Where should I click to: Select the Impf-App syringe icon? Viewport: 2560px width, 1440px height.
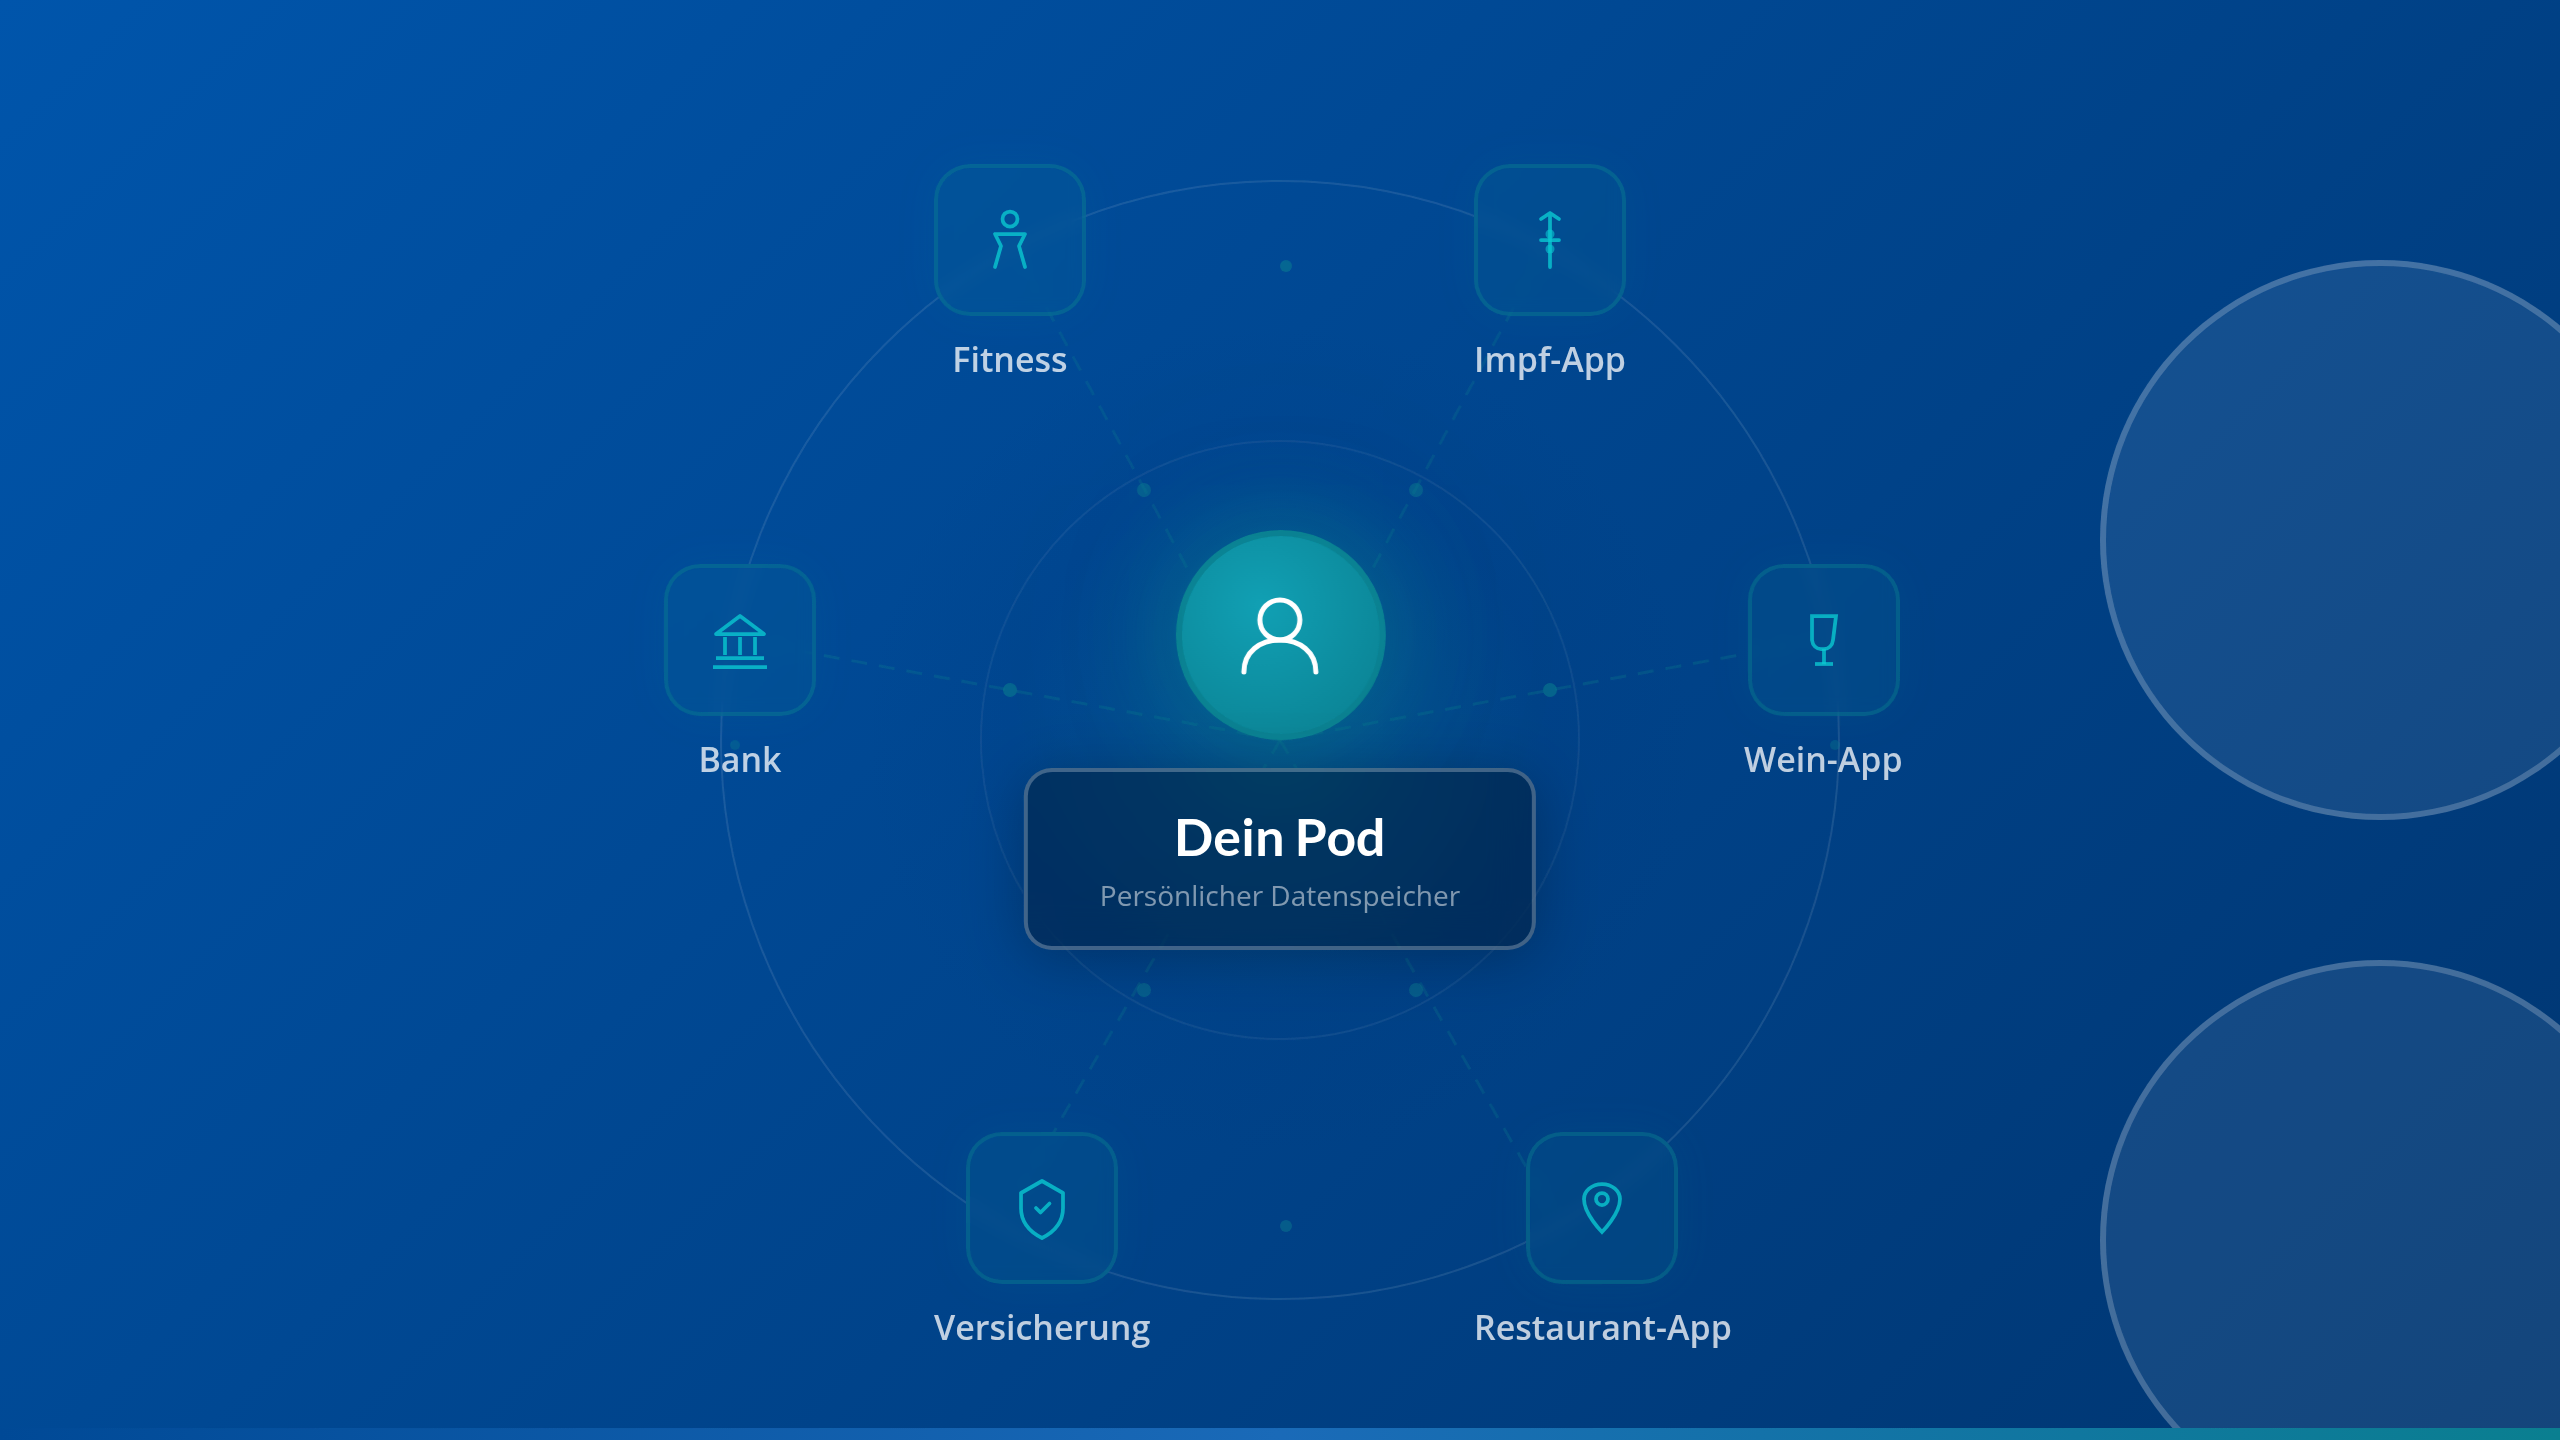coord(1549,240)
